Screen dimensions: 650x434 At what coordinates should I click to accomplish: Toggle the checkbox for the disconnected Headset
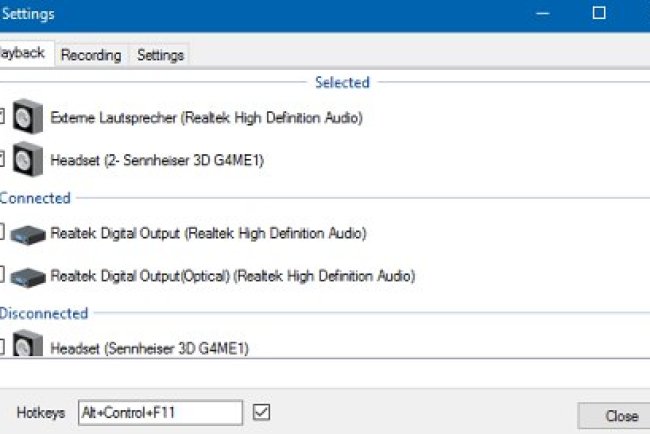click(x=2, y=346)
